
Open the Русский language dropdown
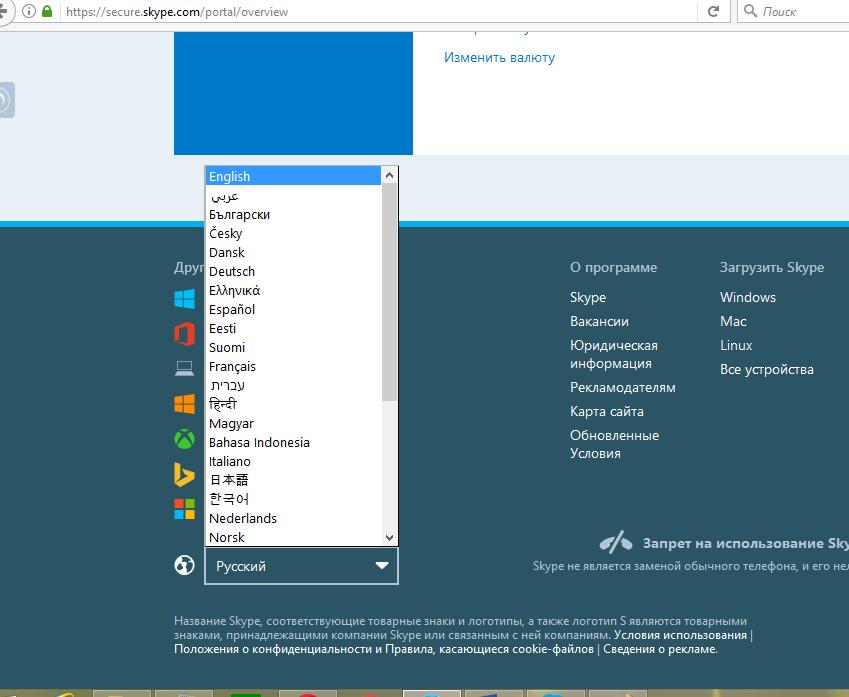coord(301,566)
